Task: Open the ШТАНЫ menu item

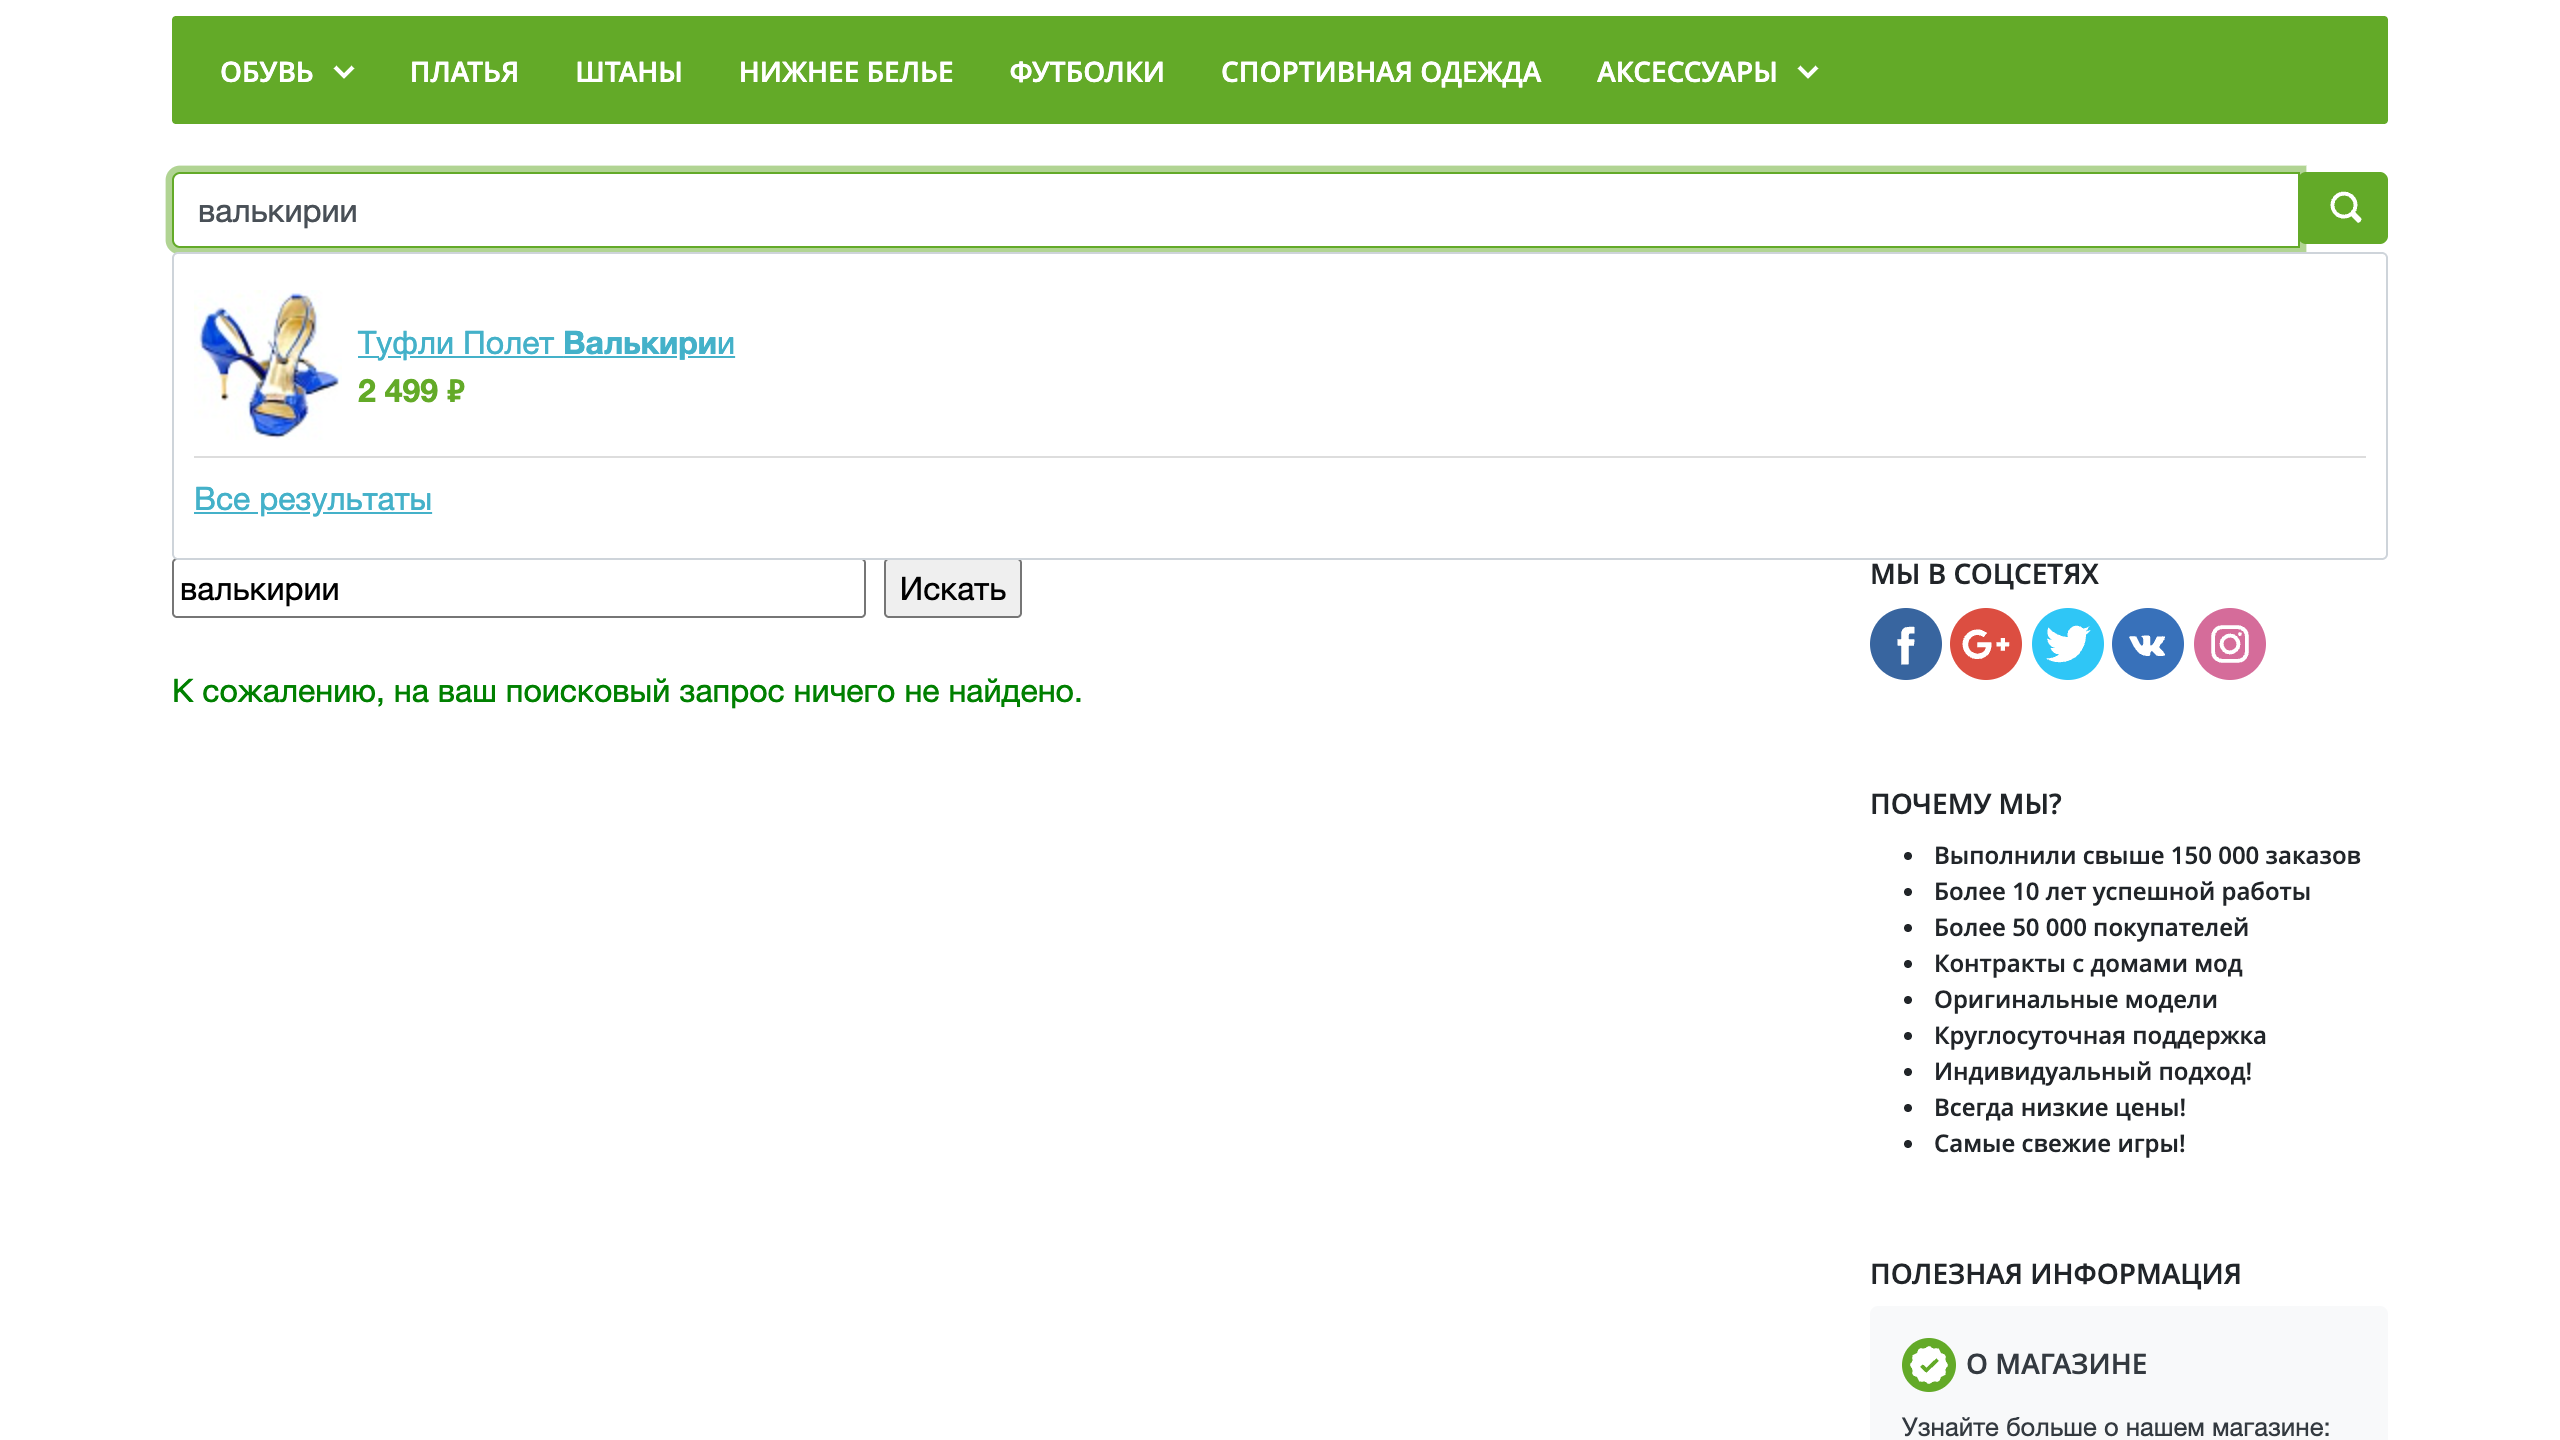Action: [x=629, y=72]
